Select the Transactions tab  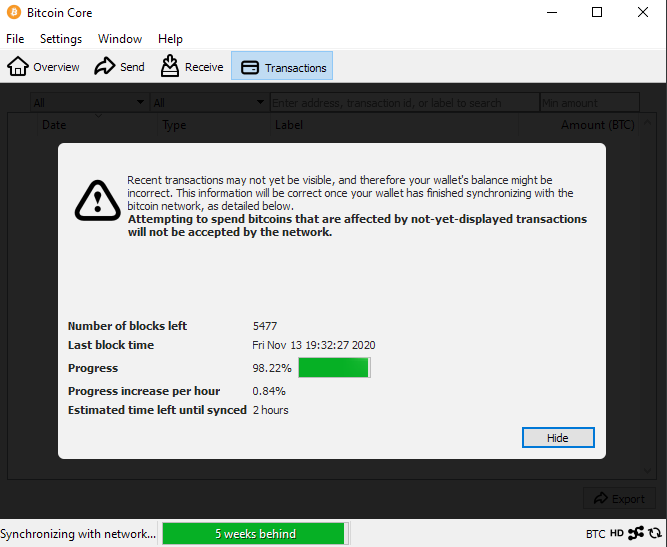tap(282, 66)
